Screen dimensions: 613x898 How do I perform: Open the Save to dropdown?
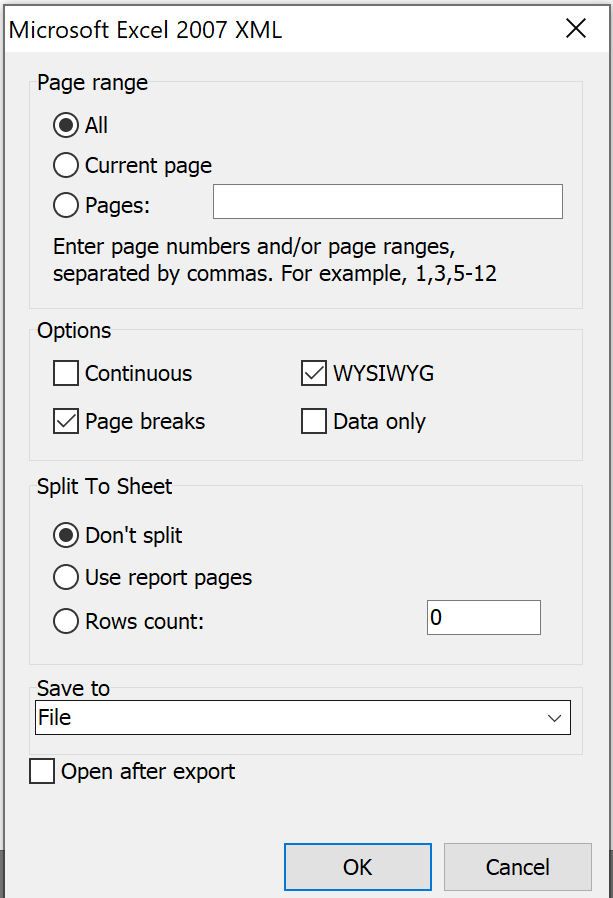coord(302,718)
